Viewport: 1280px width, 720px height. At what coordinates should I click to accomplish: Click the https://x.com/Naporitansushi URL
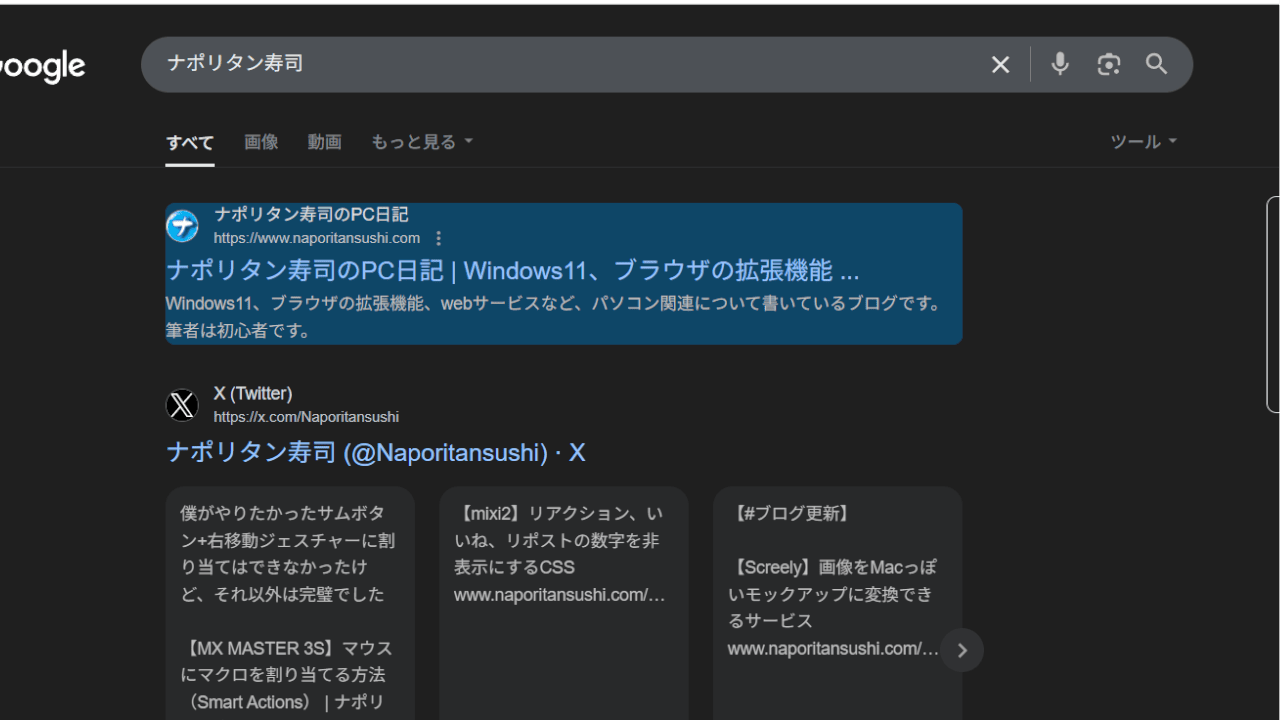click(306, 417)
